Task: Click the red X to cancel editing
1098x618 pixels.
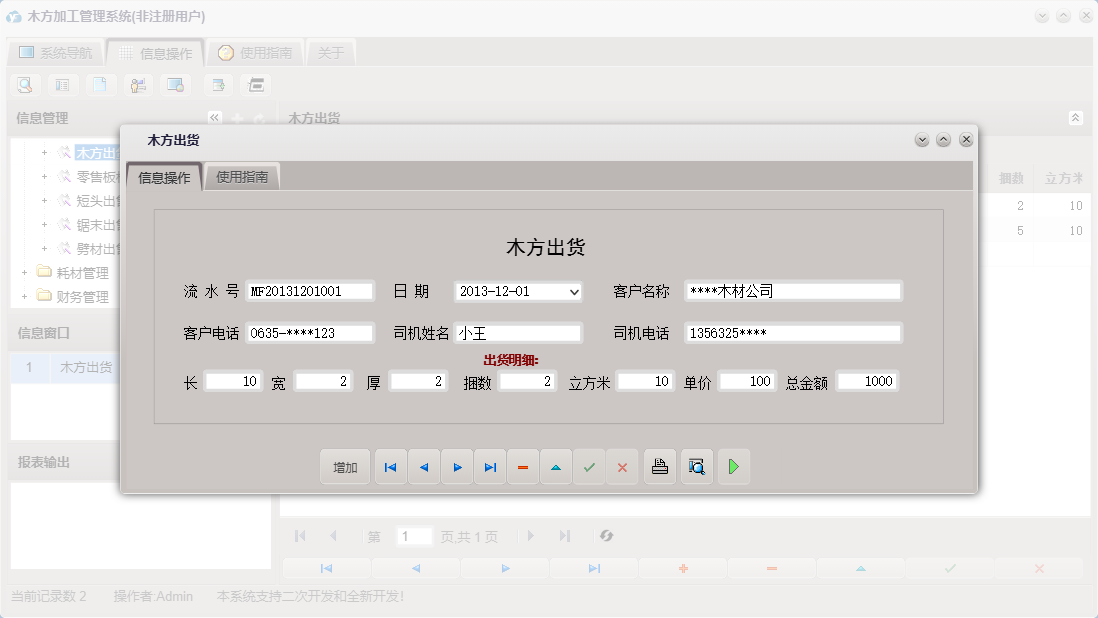Action: [622, 466]
